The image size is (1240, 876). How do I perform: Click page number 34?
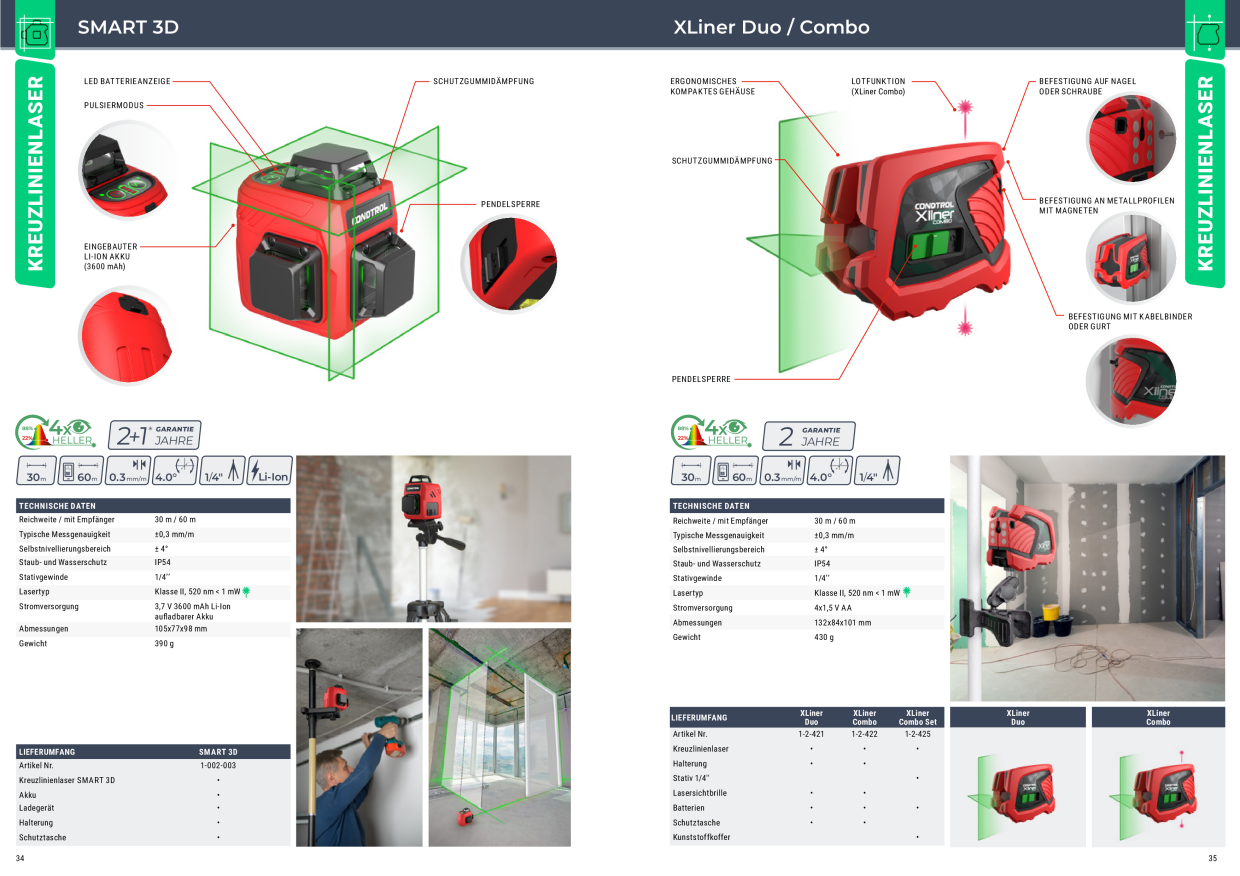point(20,859)
